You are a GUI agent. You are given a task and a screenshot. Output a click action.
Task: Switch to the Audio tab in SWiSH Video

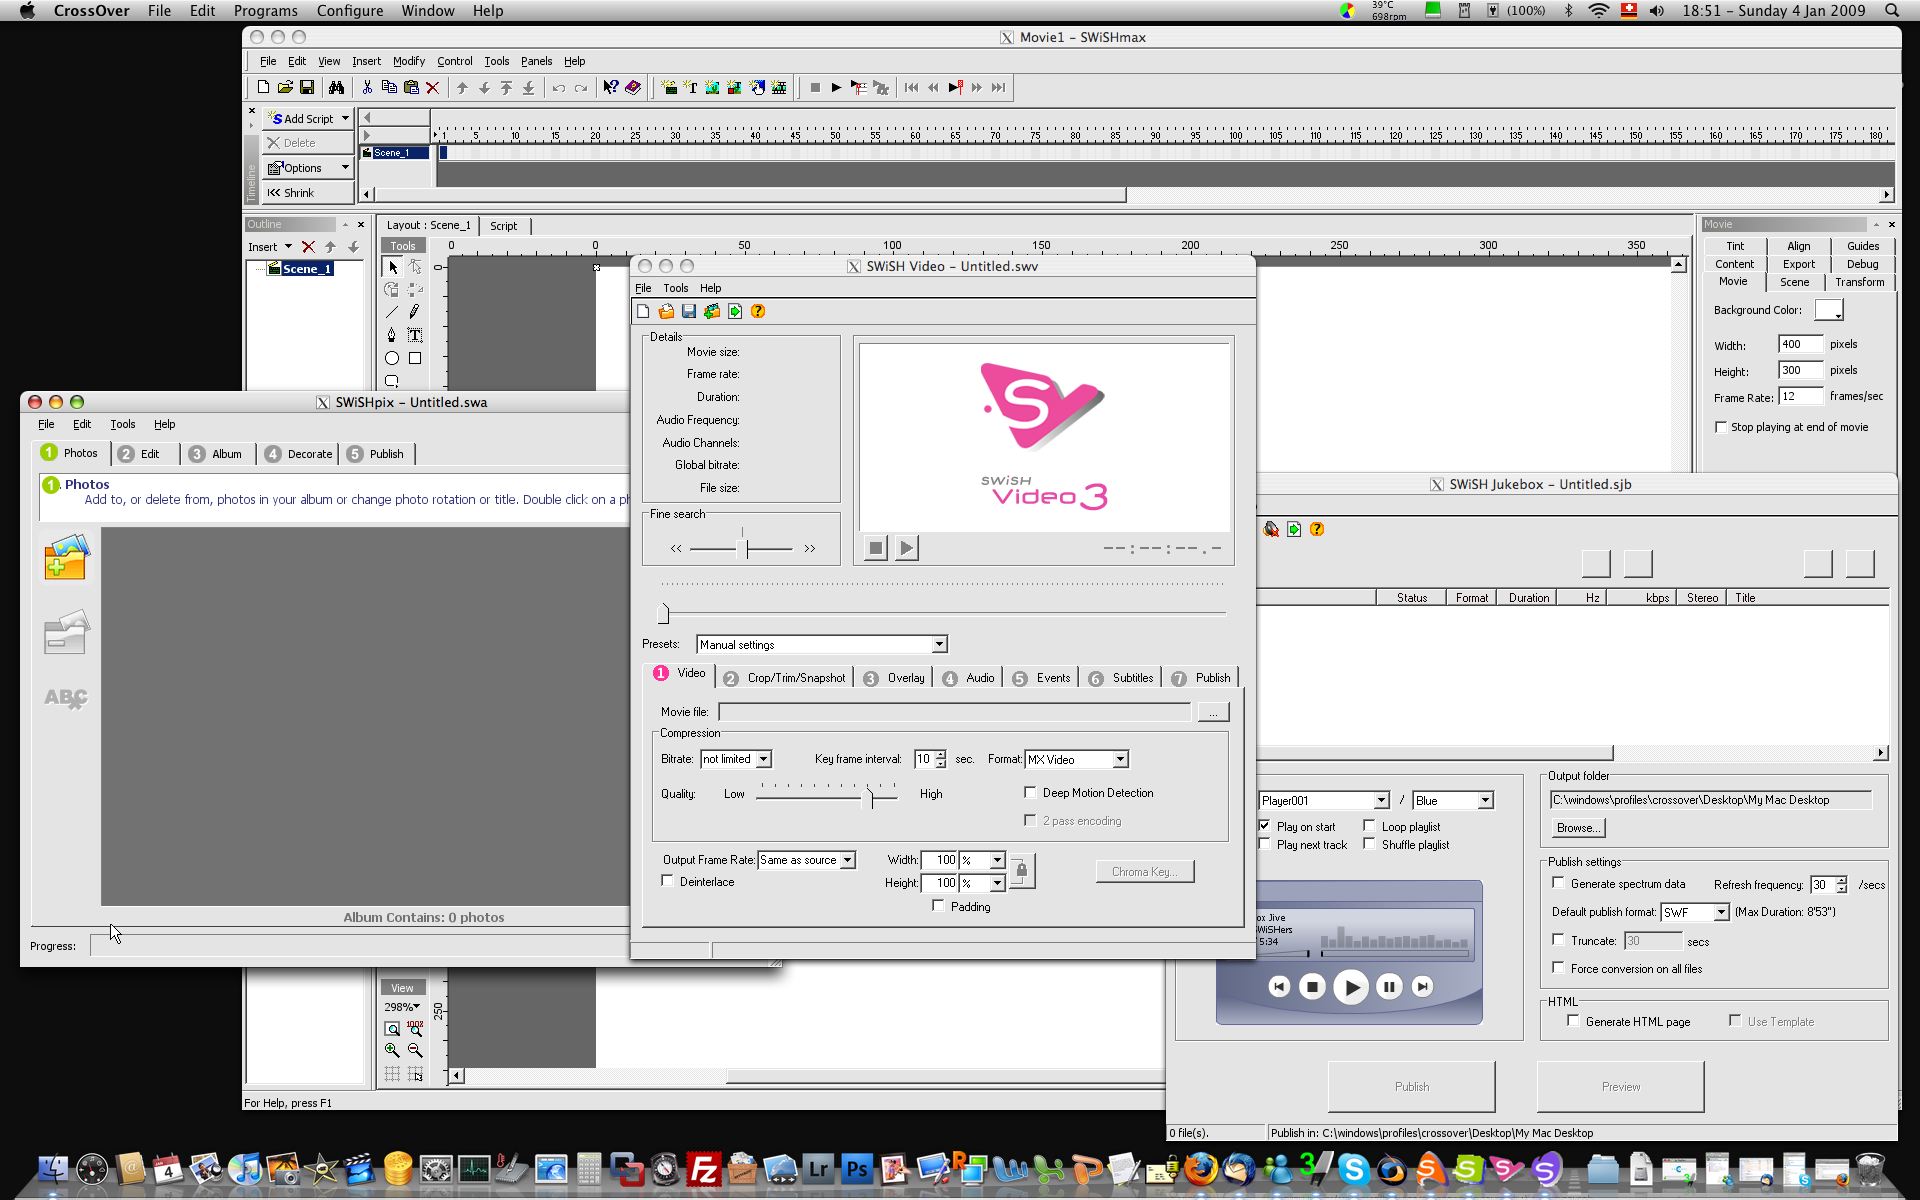969,678
